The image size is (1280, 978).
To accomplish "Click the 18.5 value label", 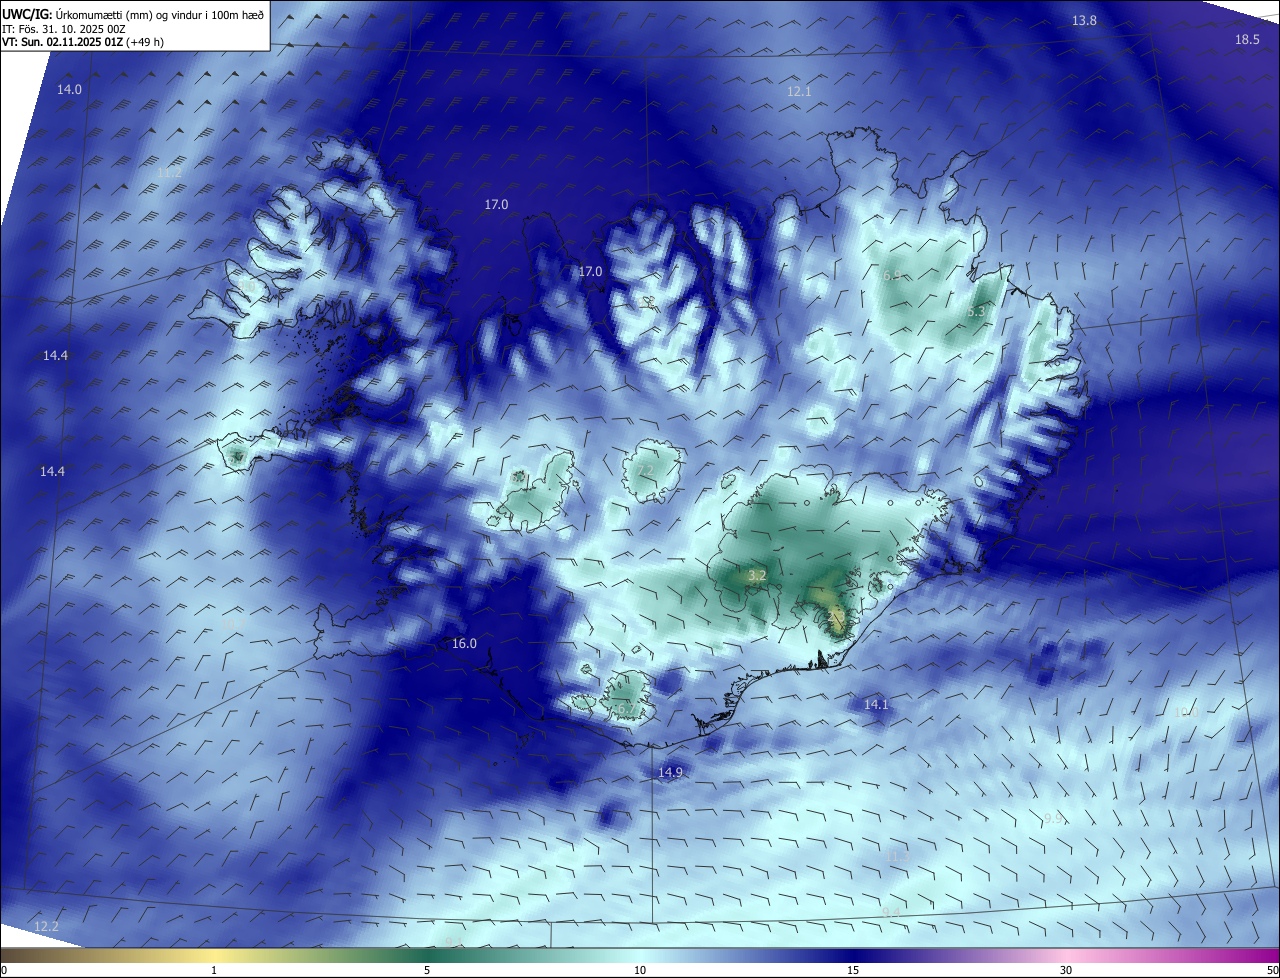I will (x=1247, y=40).
